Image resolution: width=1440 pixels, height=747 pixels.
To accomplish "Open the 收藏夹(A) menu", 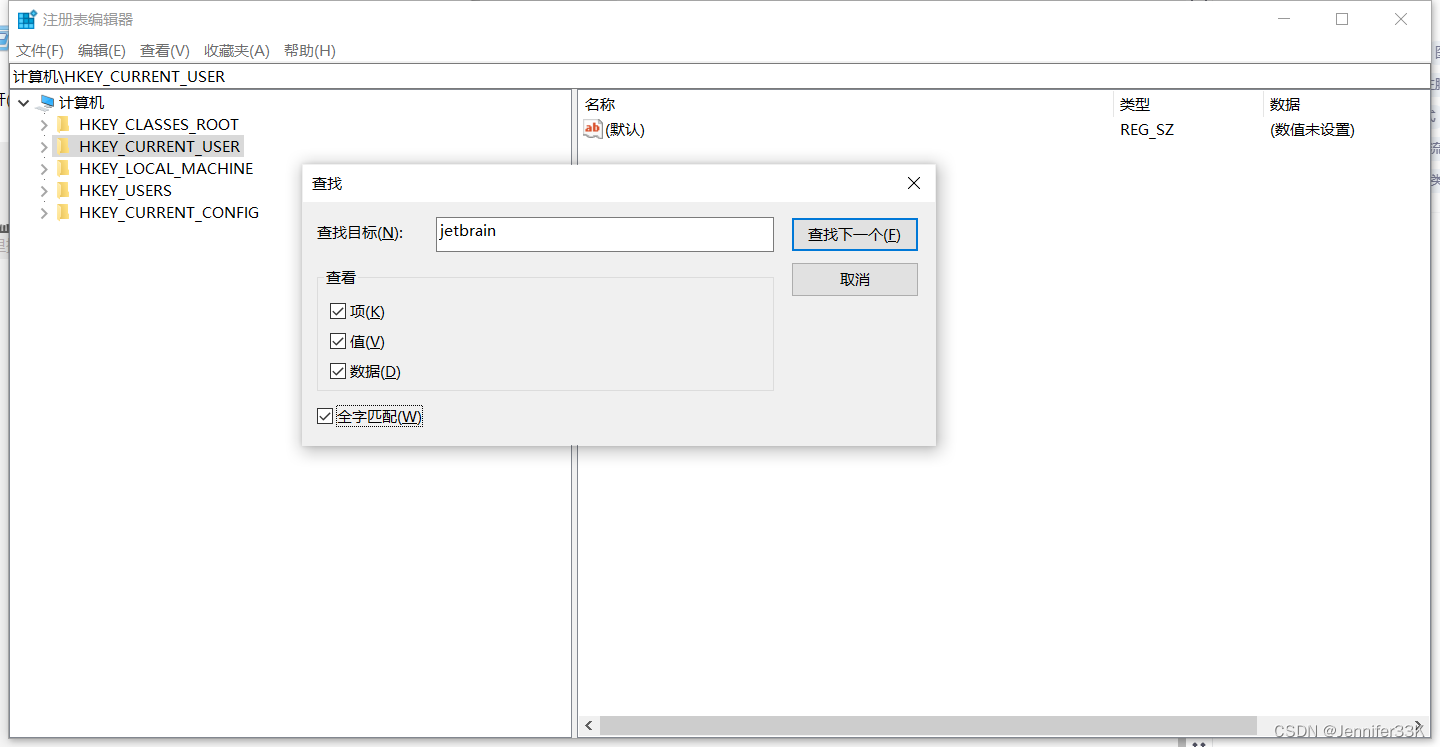I will click(x=237, y=50).
